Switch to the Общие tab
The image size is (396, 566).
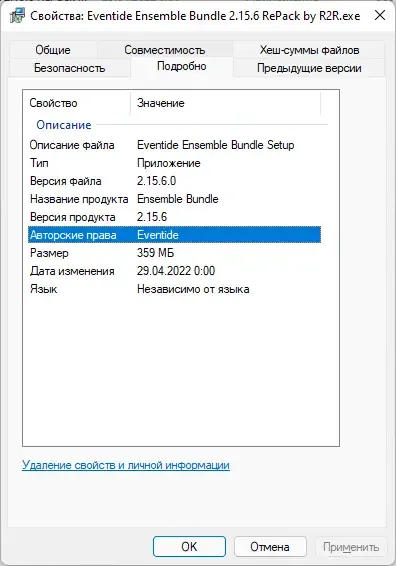click(x=53, y=50)
